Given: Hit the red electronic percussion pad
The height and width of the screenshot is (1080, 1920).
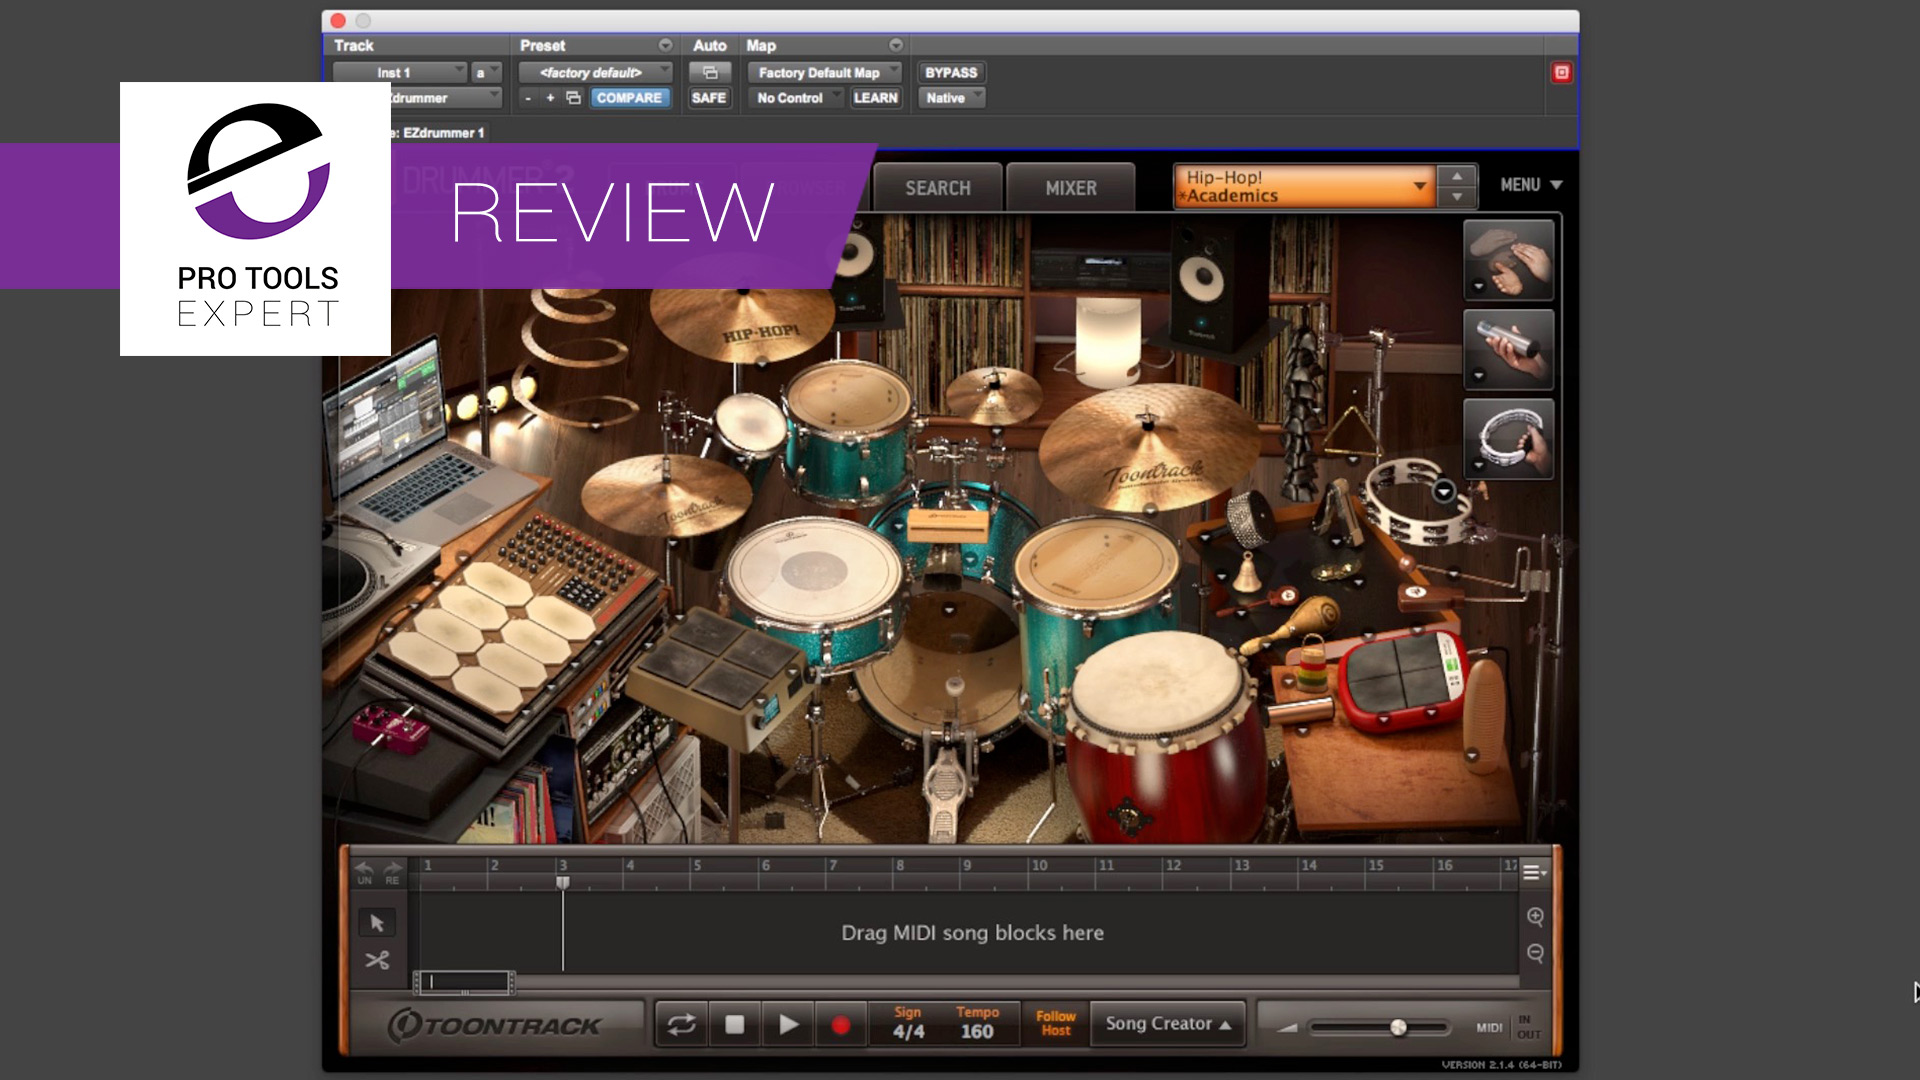Looking at the screenshot, I should click(1403, 680).
